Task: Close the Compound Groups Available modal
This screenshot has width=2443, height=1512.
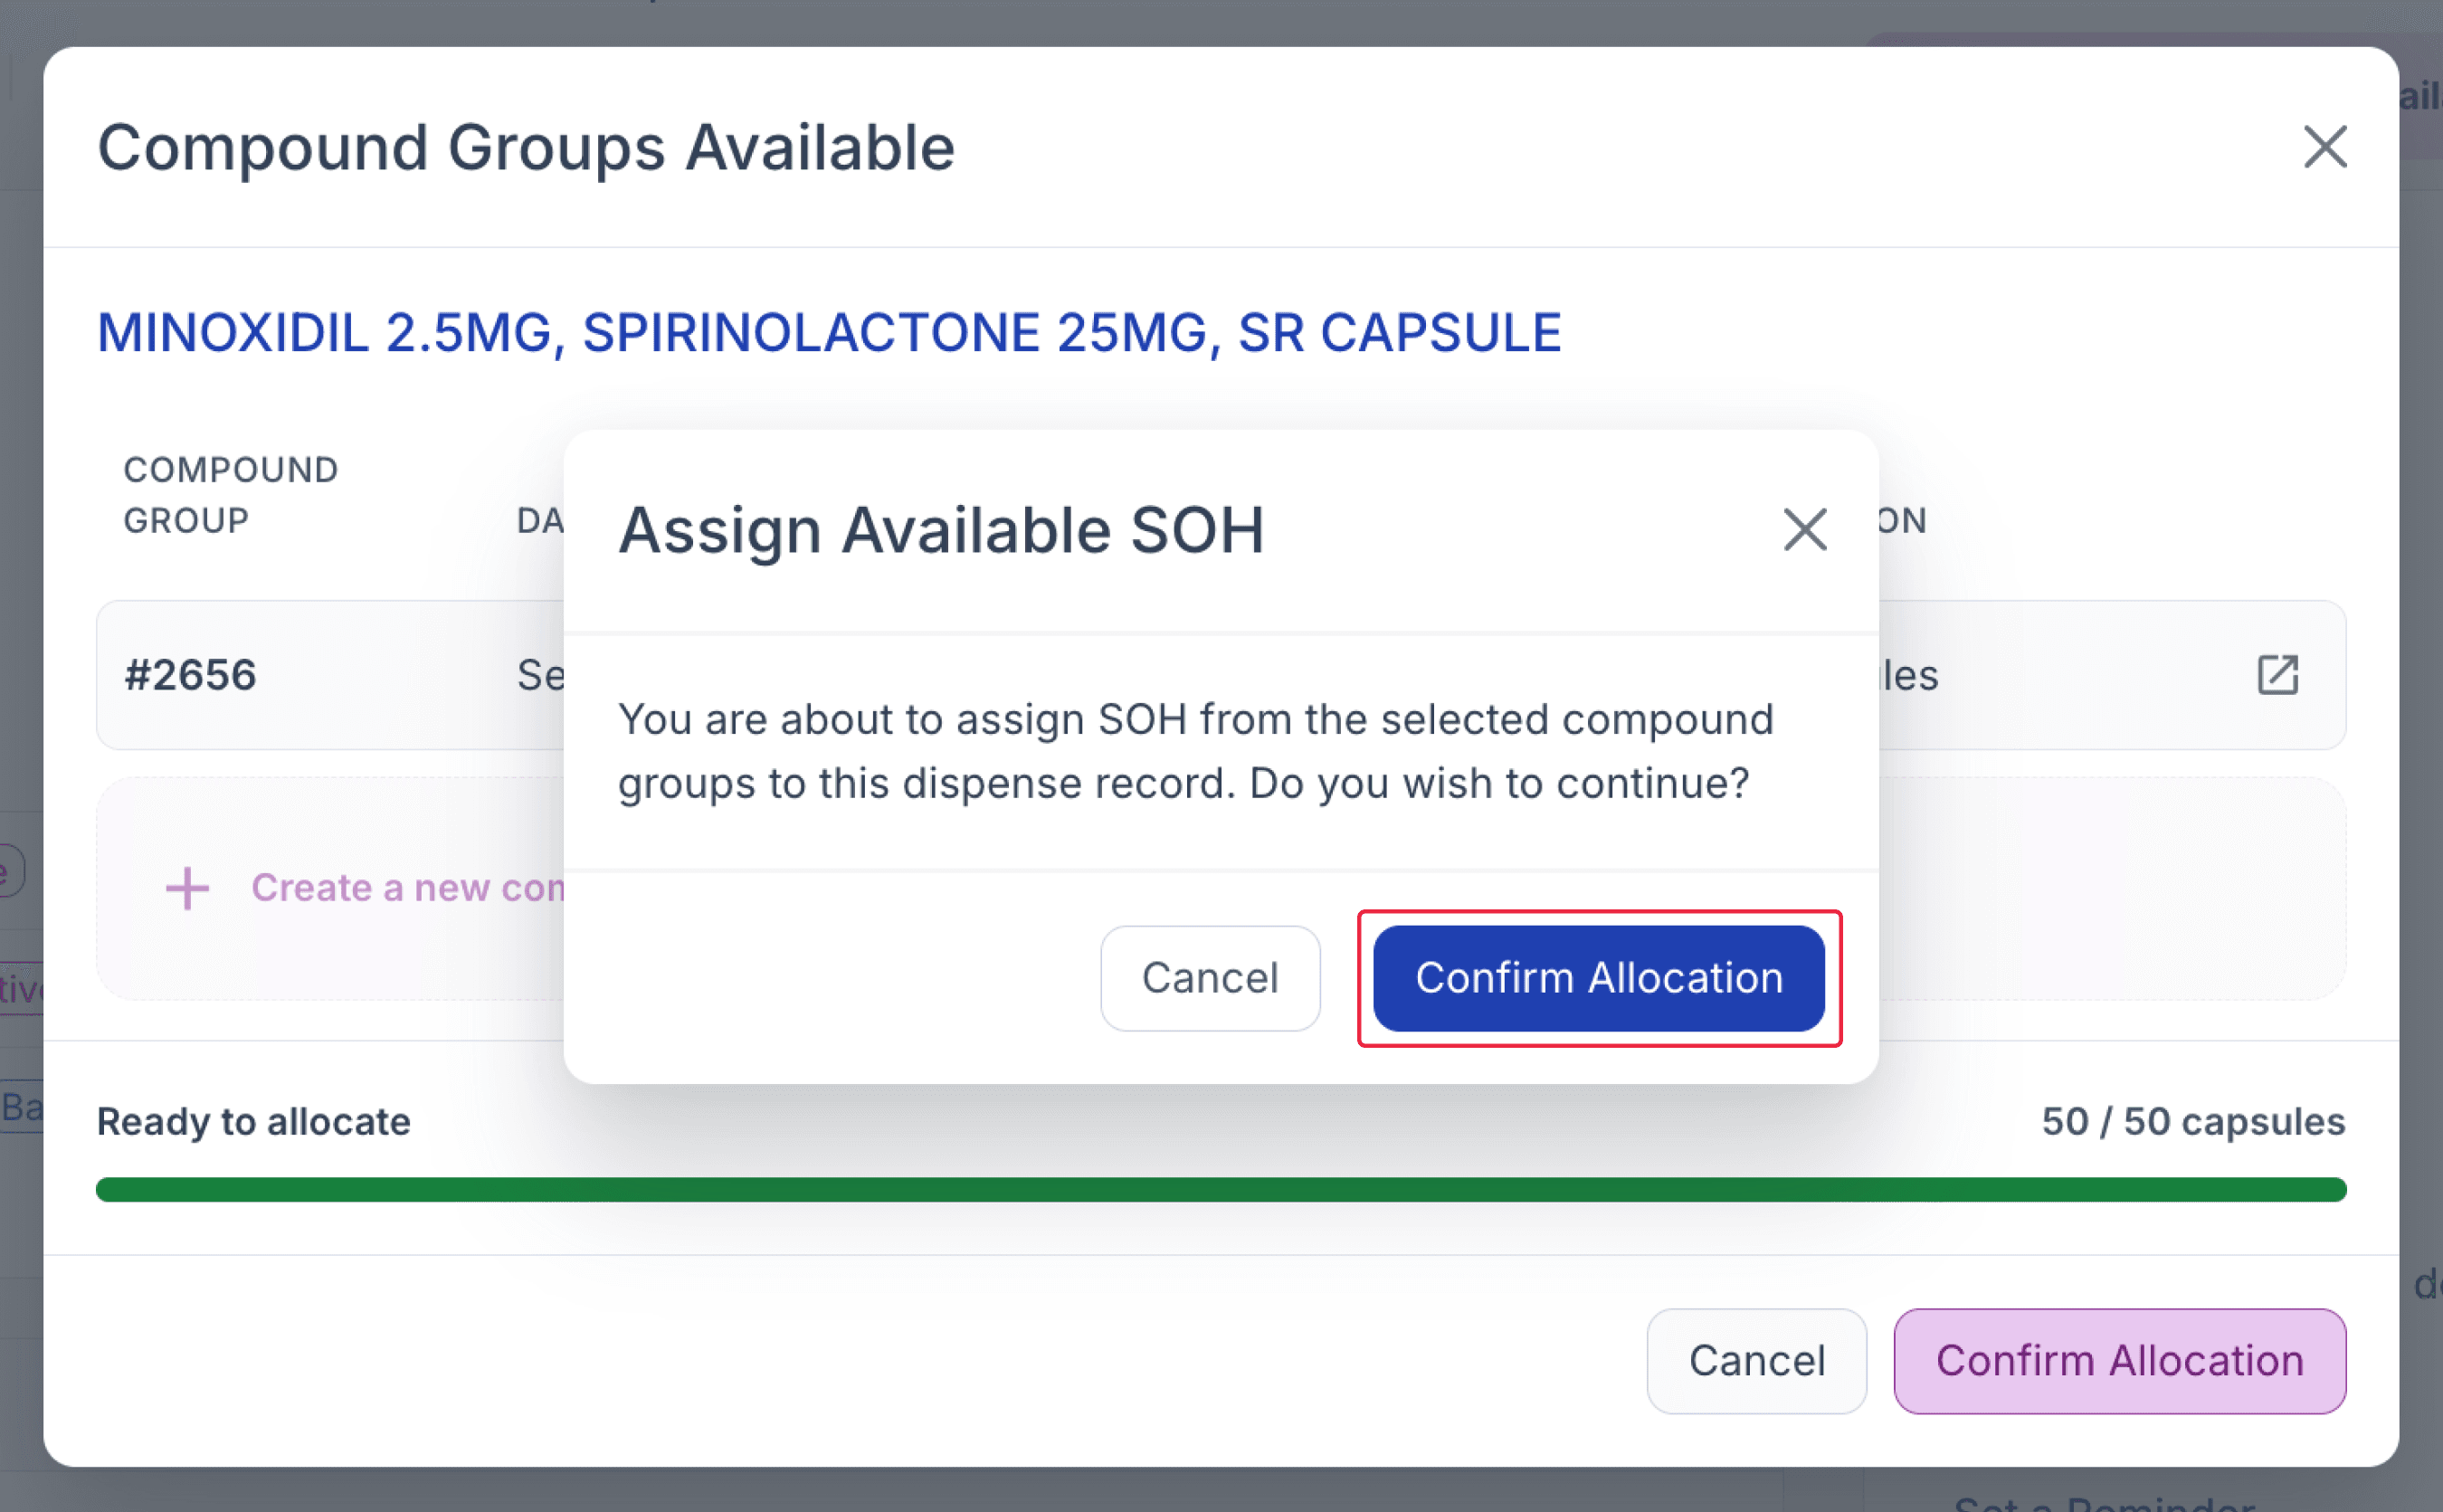Action: tap(2324, 147)
